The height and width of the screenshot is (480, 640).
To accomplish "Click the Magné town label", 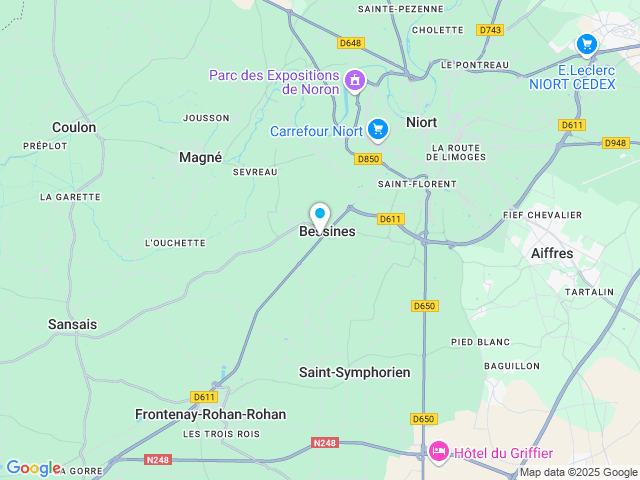I will click(200, 157).
